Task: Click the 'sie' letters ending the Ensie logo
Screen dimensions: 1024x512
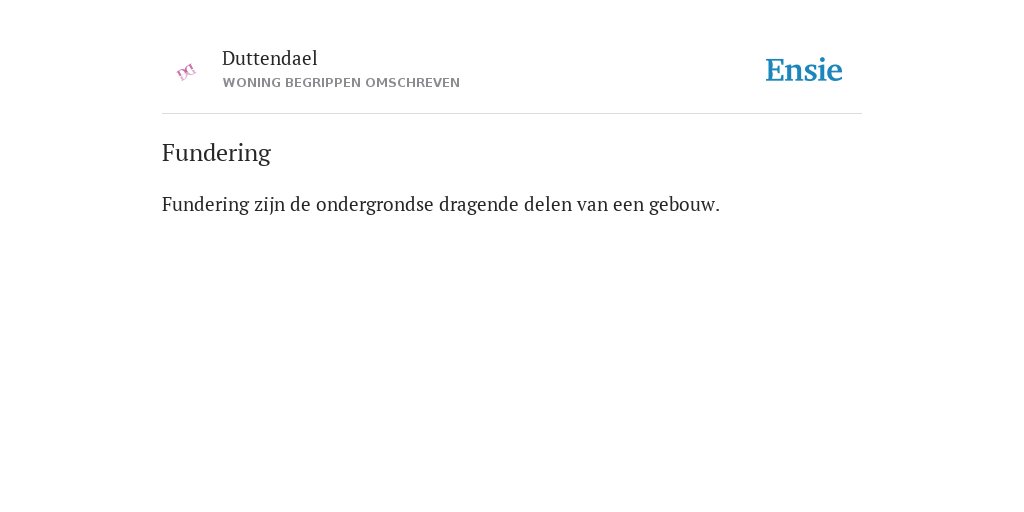Action: (824, 71)
